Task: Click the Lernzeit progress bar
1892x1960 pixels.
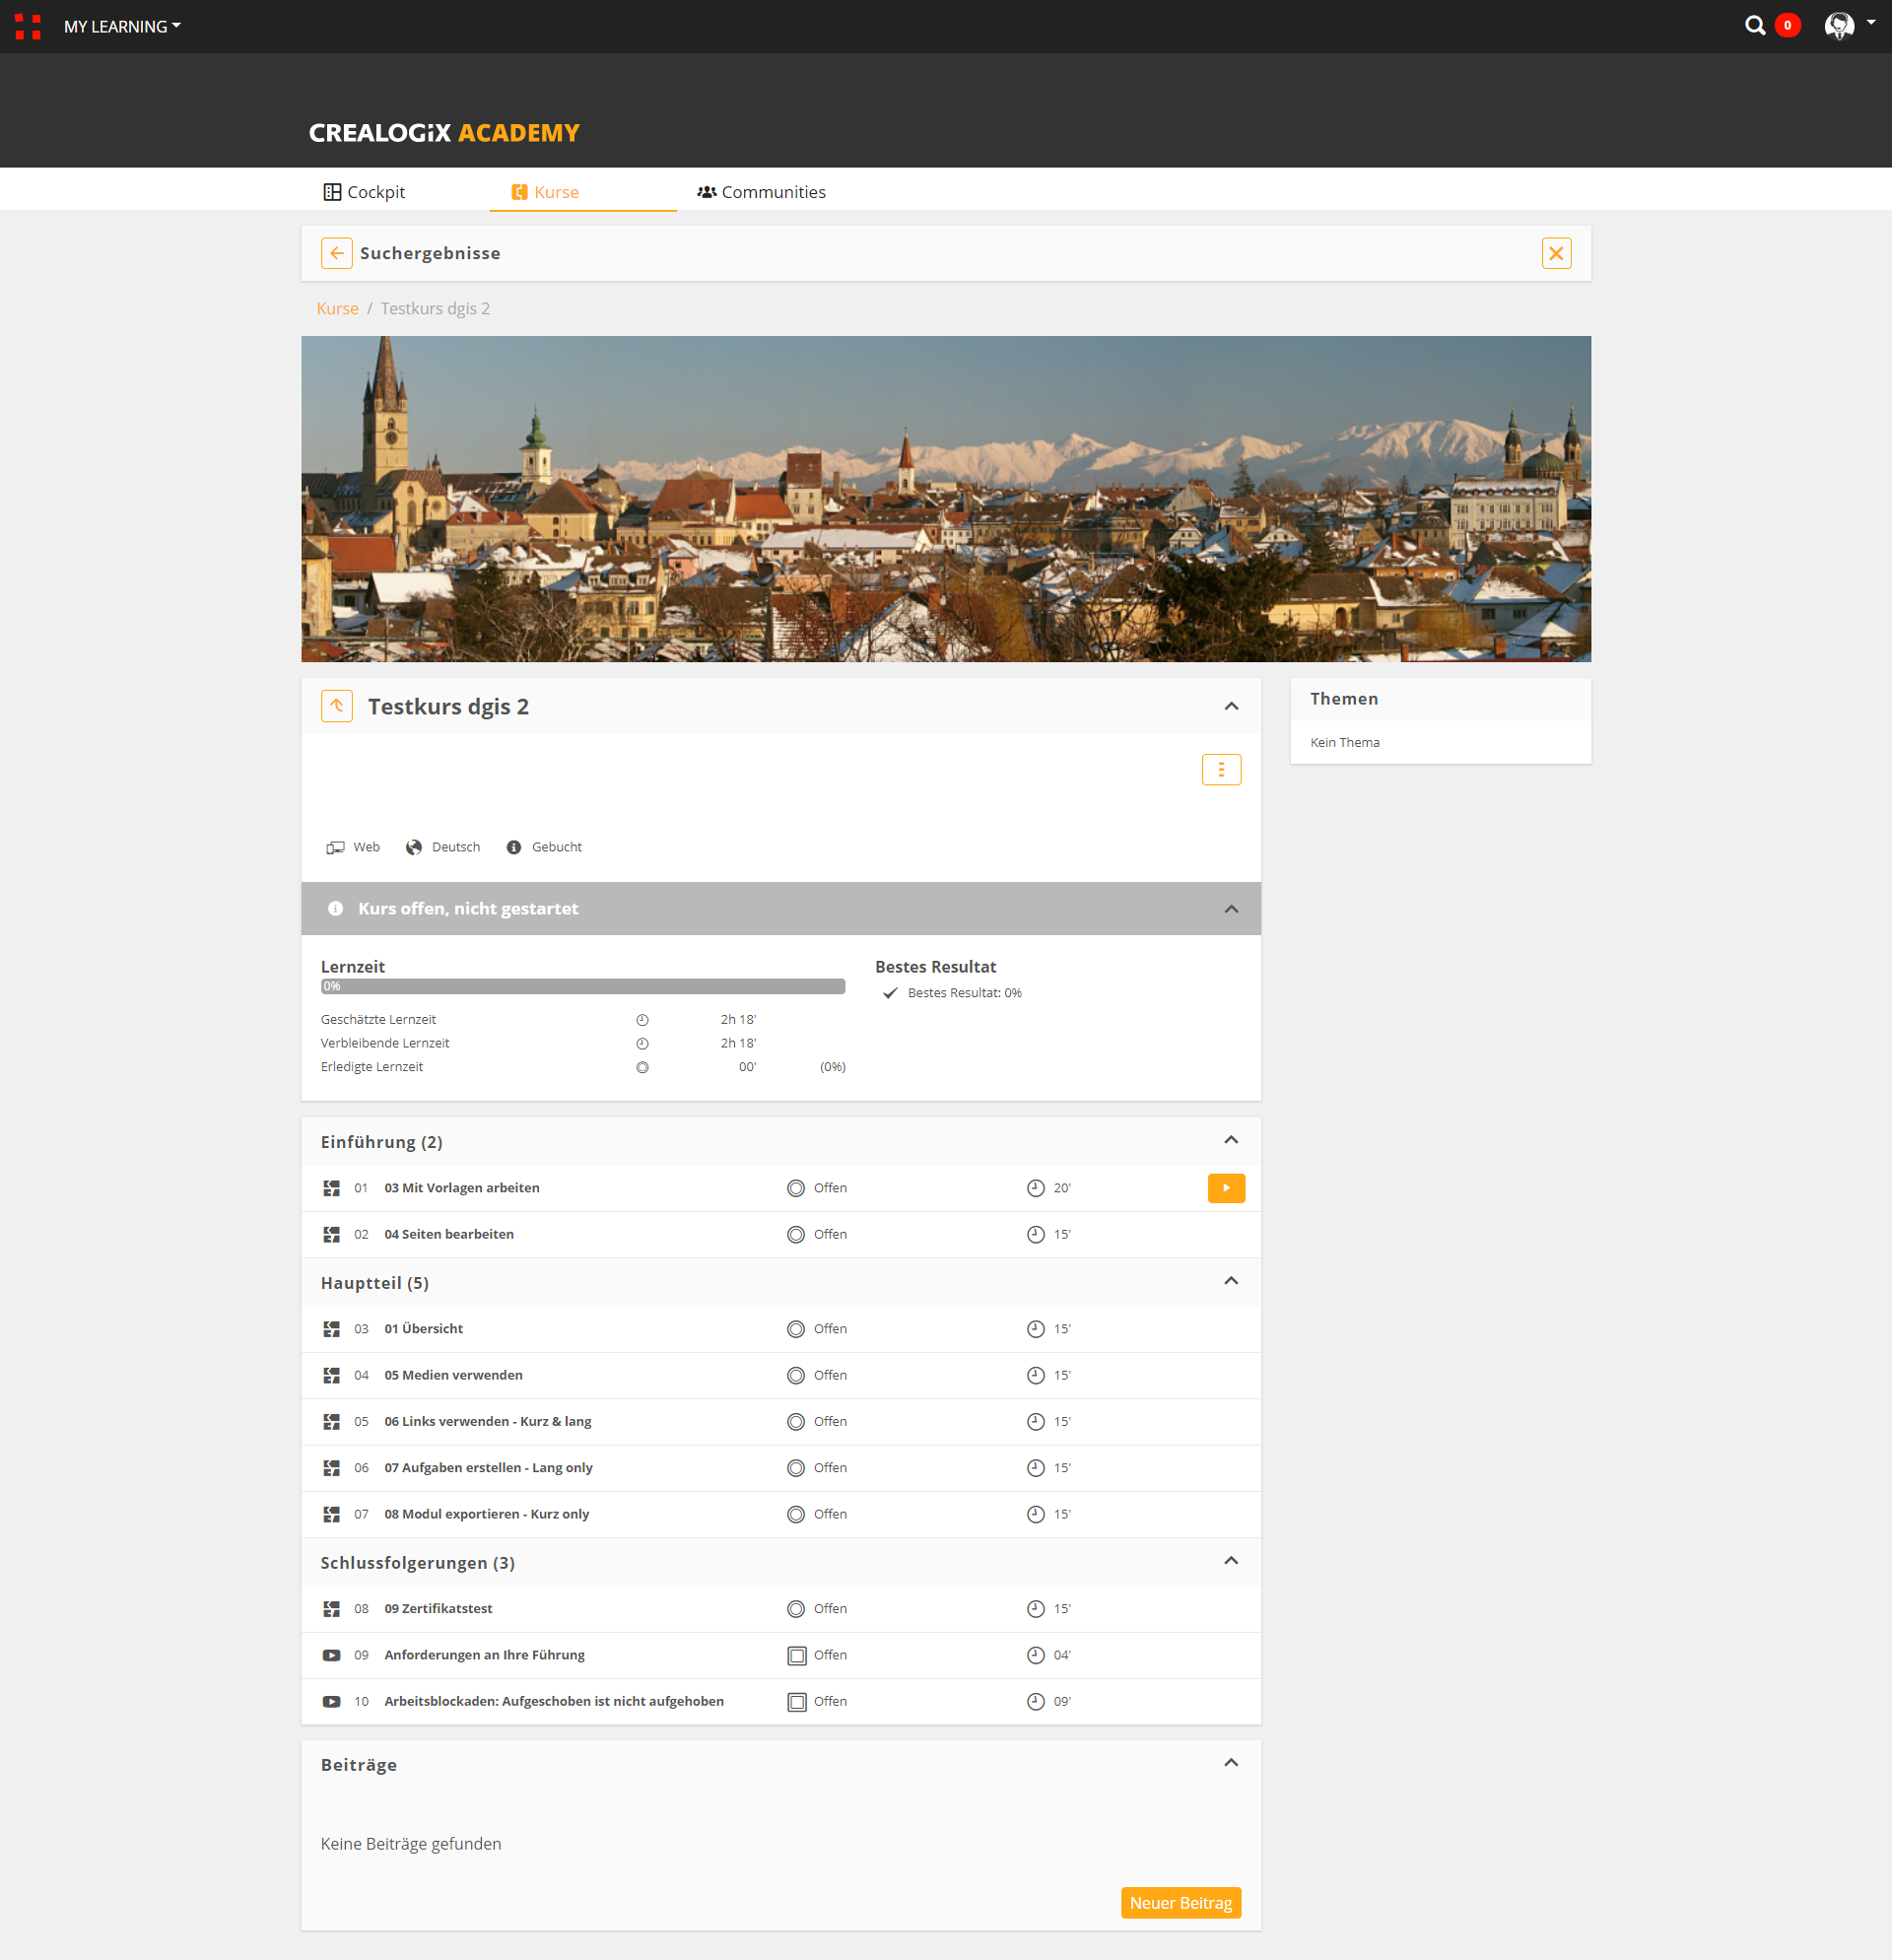Action: point(582,987)
